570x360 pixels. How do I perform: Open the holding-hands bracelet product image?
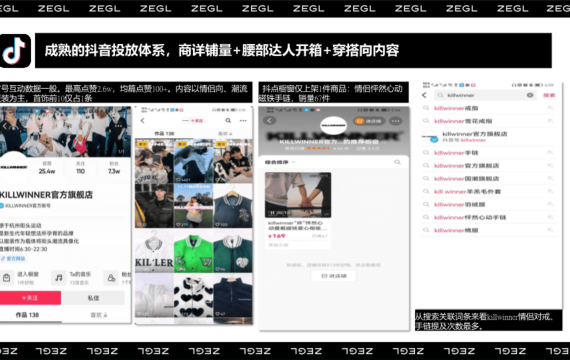coord(298,195)
